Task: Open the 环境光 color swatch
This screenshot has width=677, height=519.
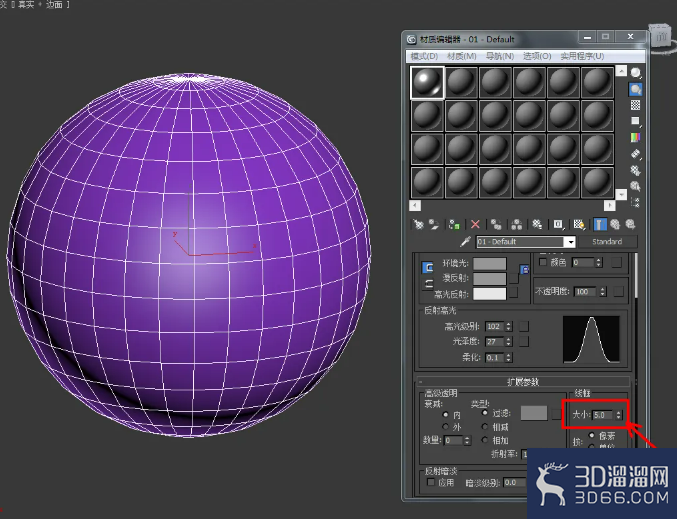Action: click(x=490, y=263)
